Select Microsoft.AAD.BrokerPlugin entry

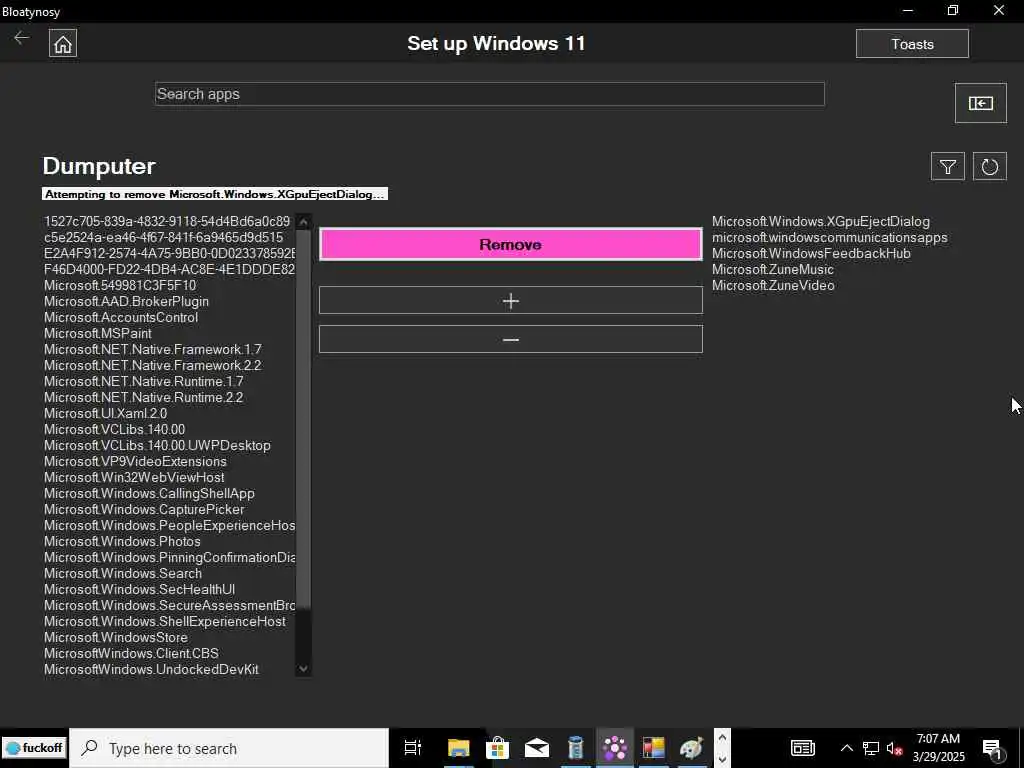point(127,302)
